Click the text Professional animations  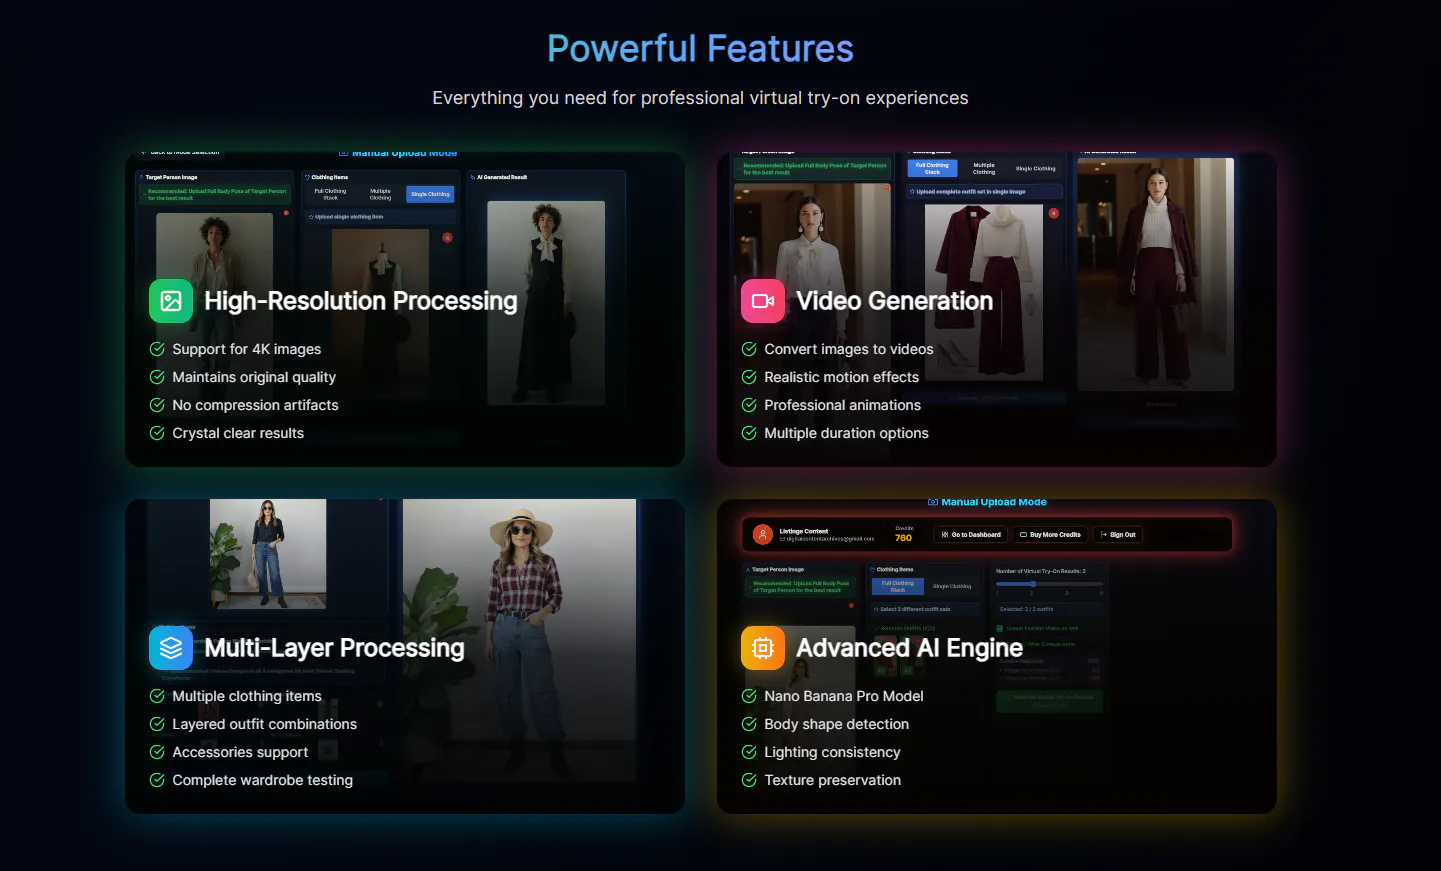tap(843, 405)
